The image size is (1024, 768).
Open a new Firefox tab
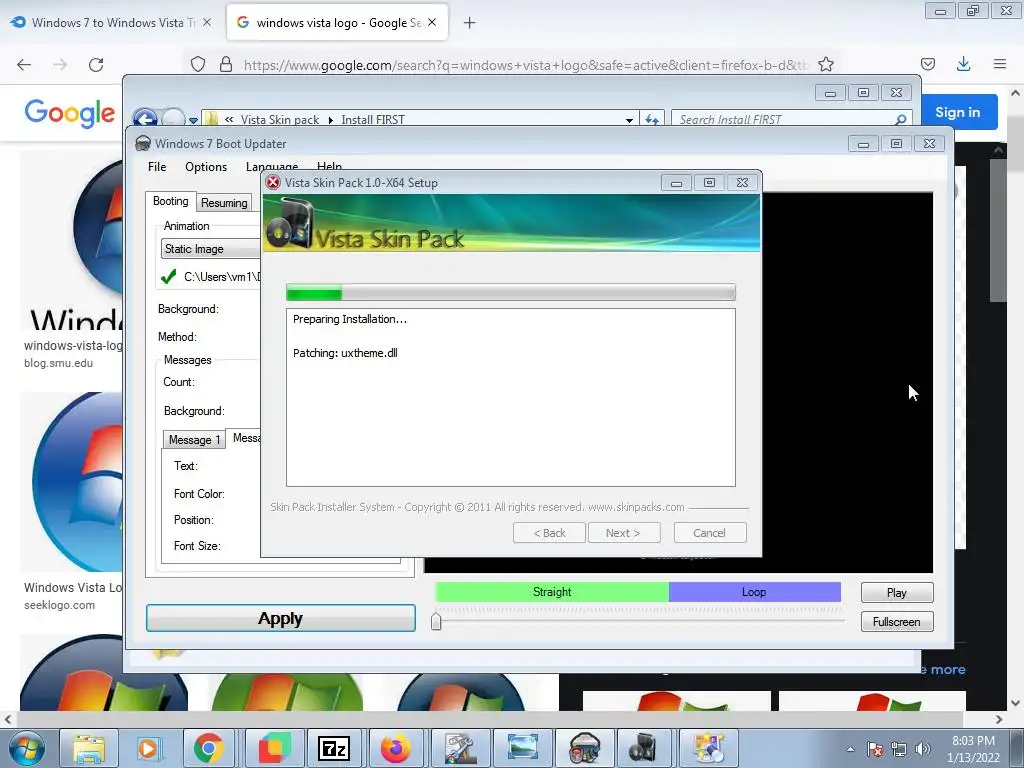click(470, 23)
